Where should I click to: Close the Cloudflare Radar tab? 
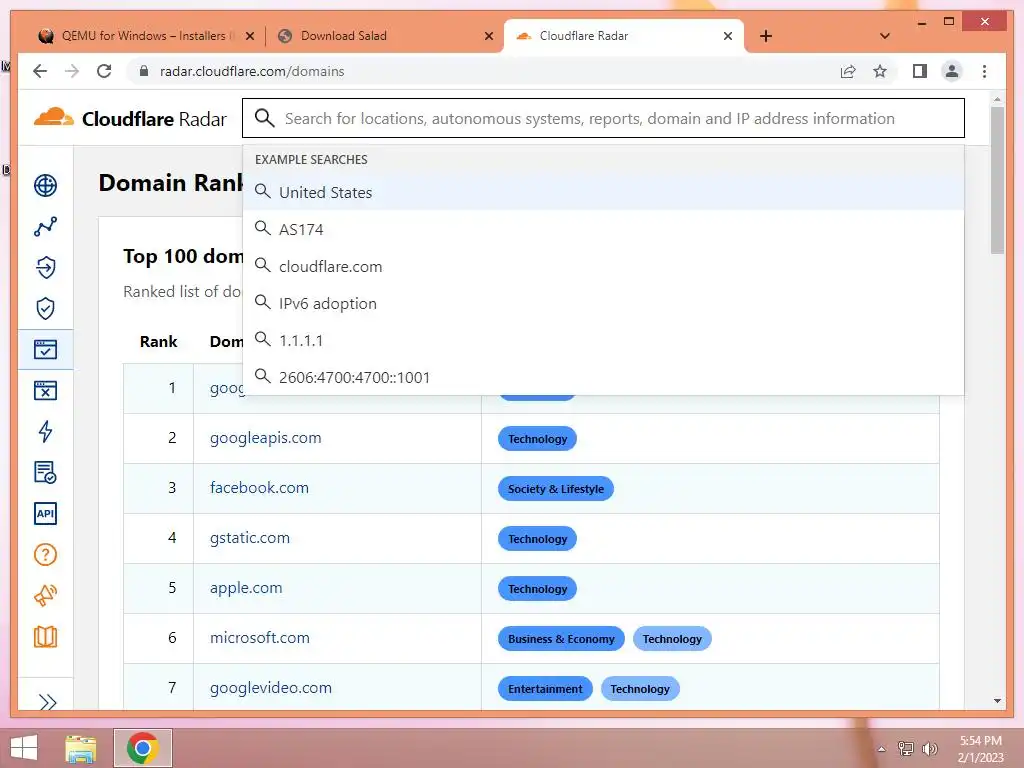(728, 36)
